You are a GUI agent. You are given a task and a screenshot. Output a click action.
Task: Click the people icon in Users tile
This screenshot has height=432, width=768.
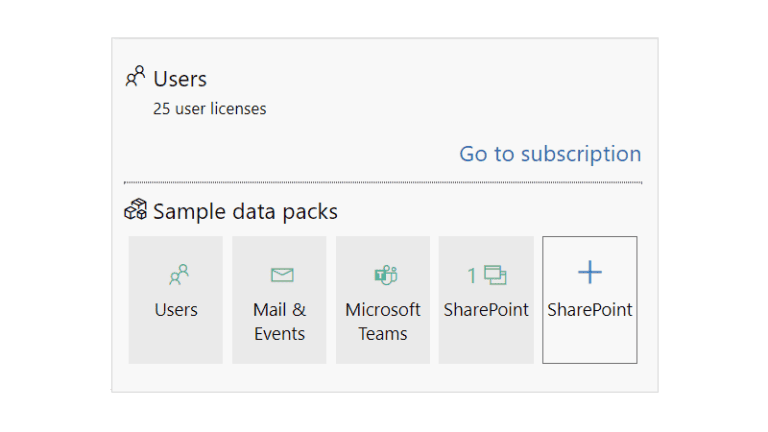pos(179,275)
